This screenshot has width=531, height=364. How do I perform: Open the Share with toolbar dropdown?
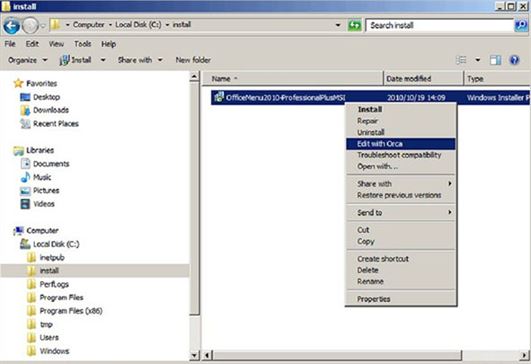(140, 60)
